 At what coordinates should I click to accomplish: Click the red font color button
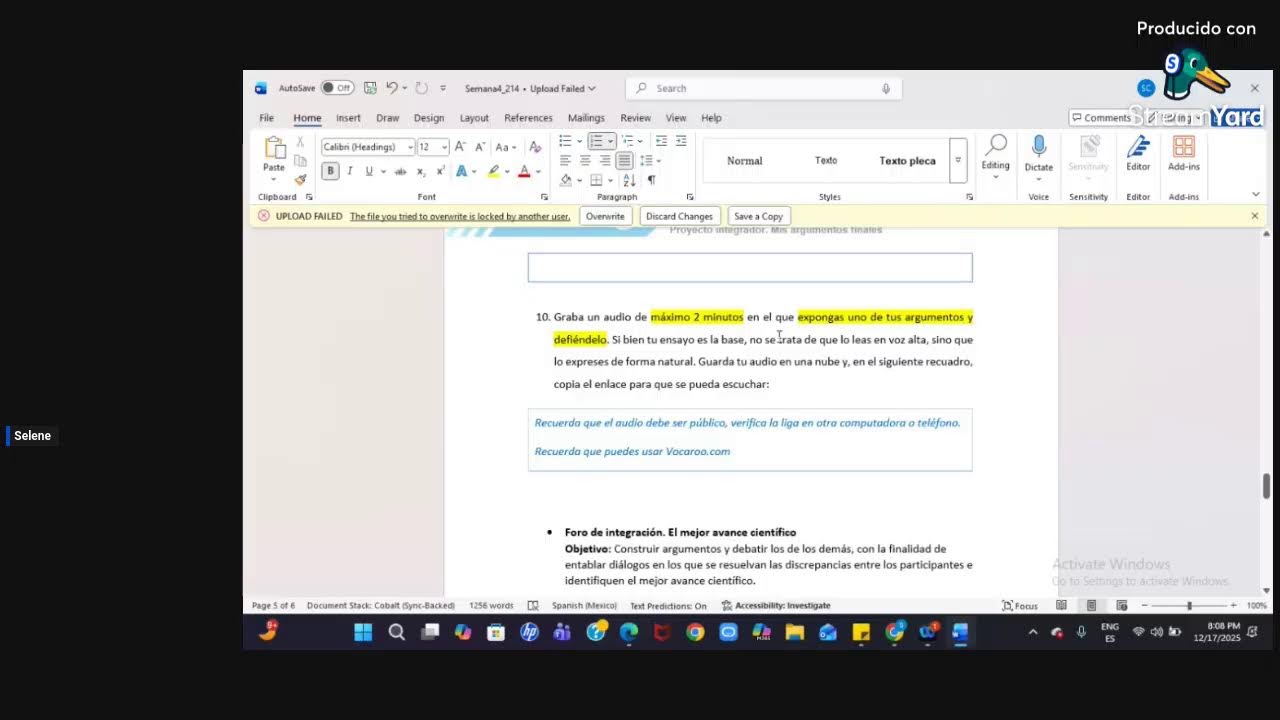tap(523, 171)
